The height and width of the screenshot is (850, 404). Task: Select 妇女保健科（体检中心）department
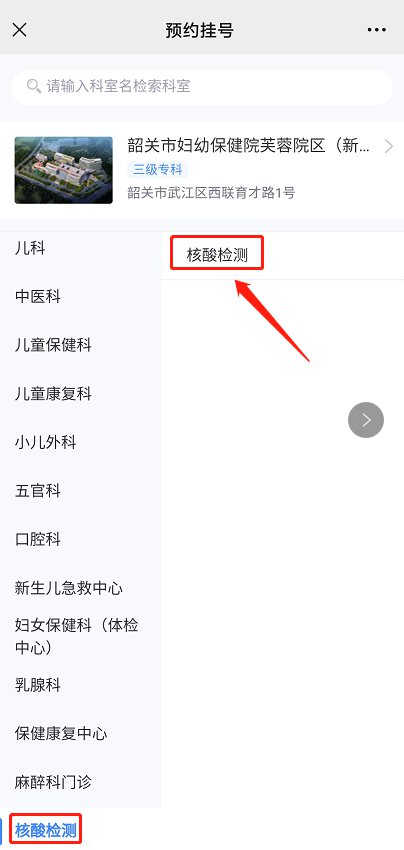[76, 636]
